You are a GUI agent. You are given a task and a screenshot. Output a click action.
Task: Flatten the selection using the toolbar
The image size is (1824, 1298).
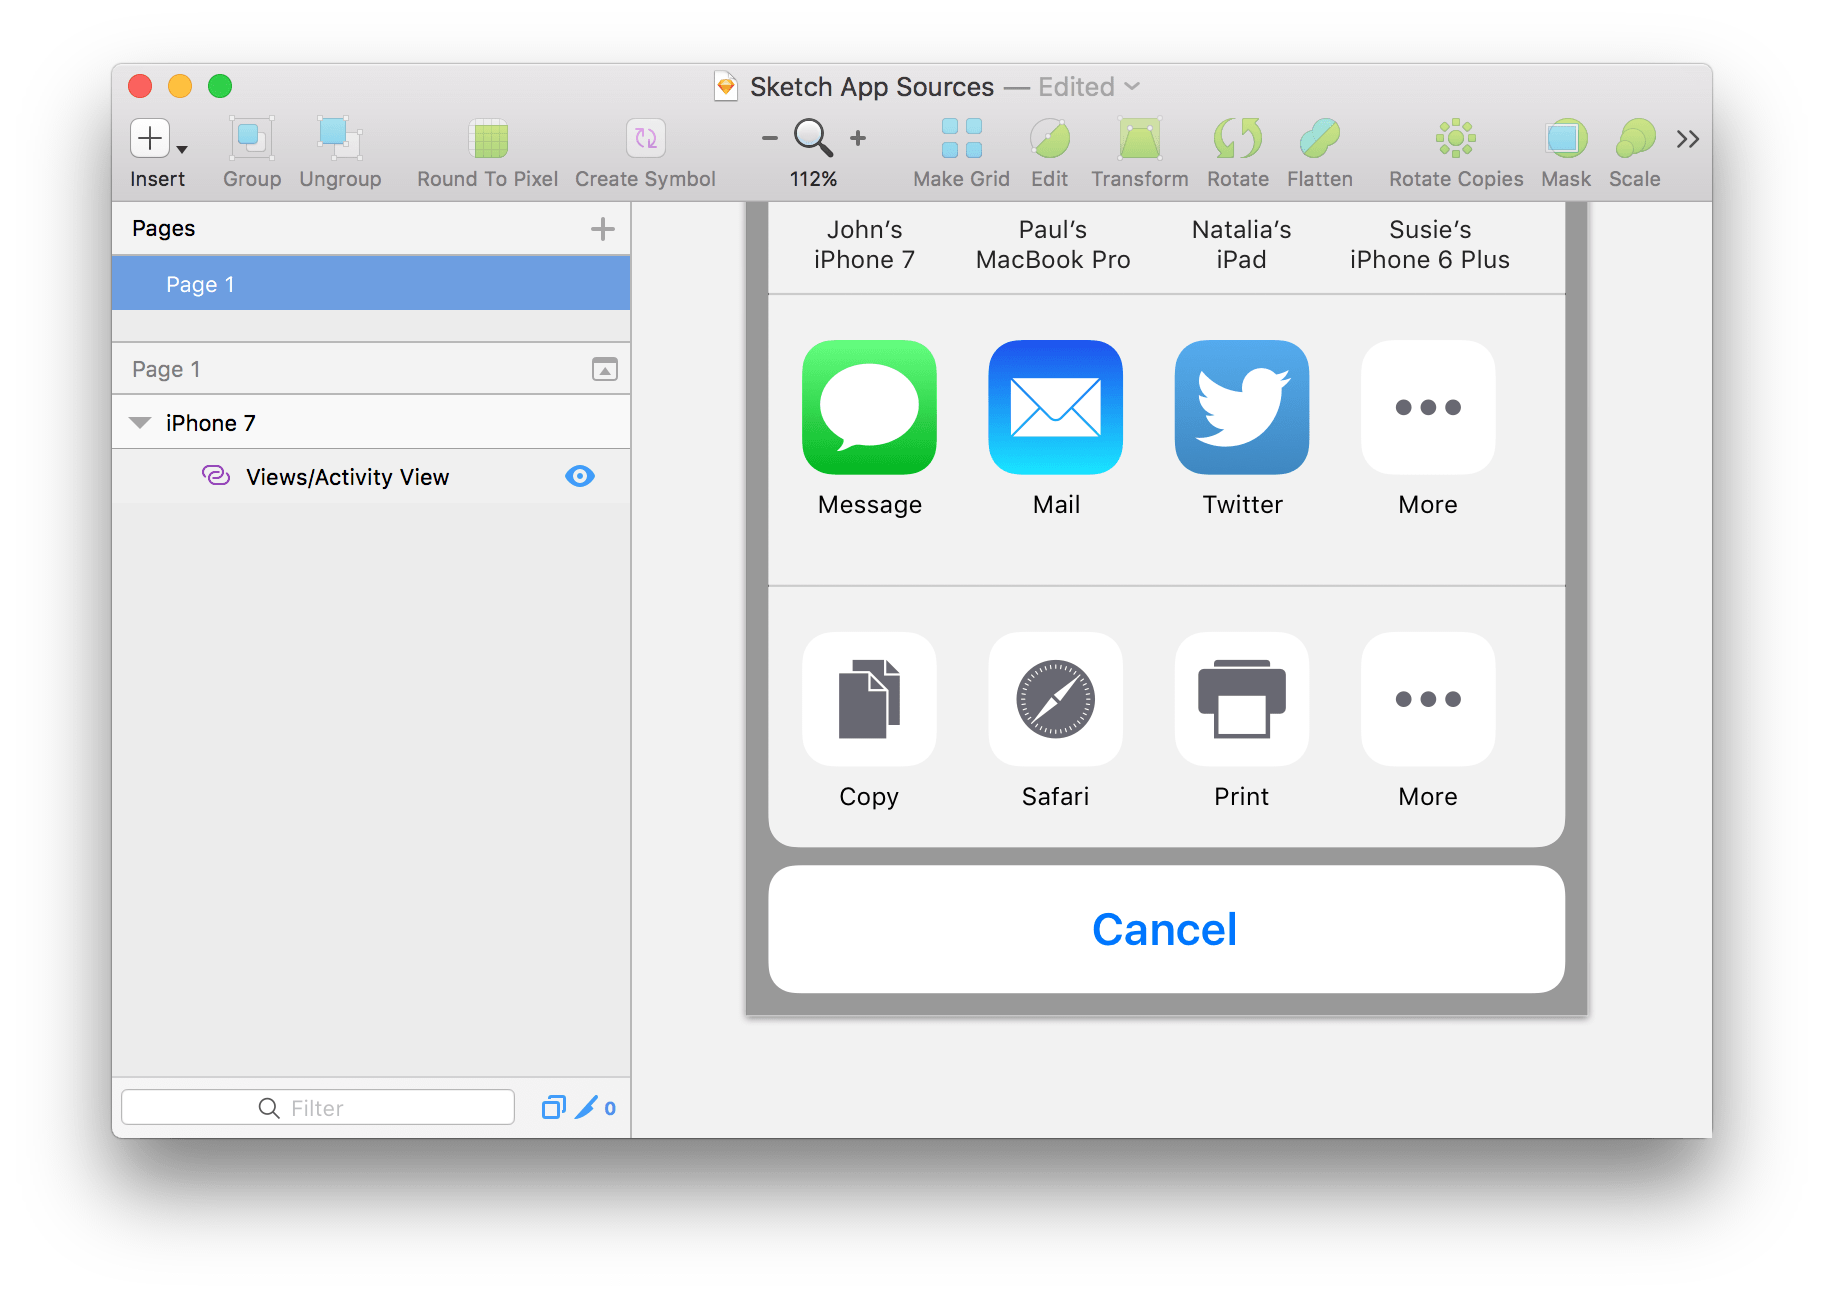pyautogui.click(x=1319, y=140)
